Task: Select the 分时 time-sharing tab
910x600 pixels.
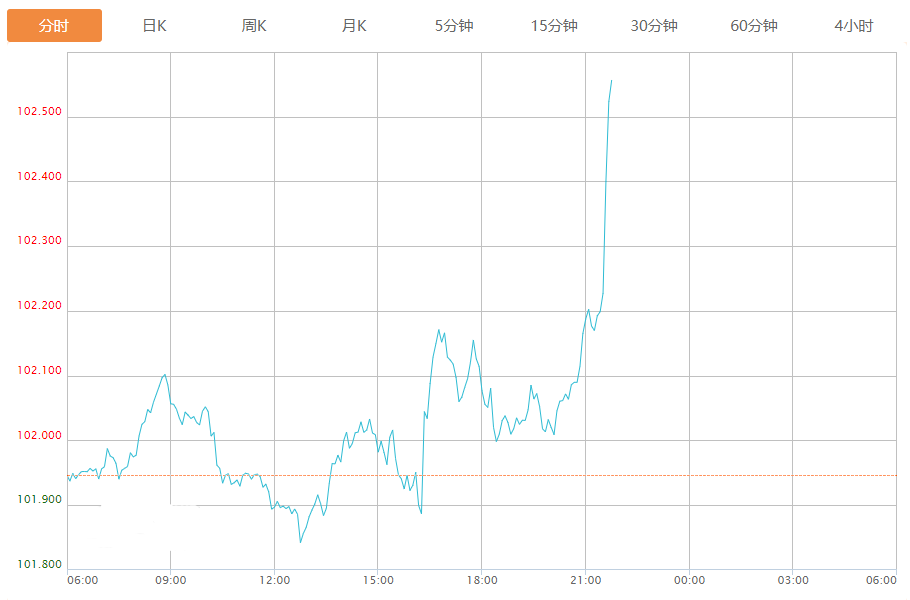Action: coord(54,26)
